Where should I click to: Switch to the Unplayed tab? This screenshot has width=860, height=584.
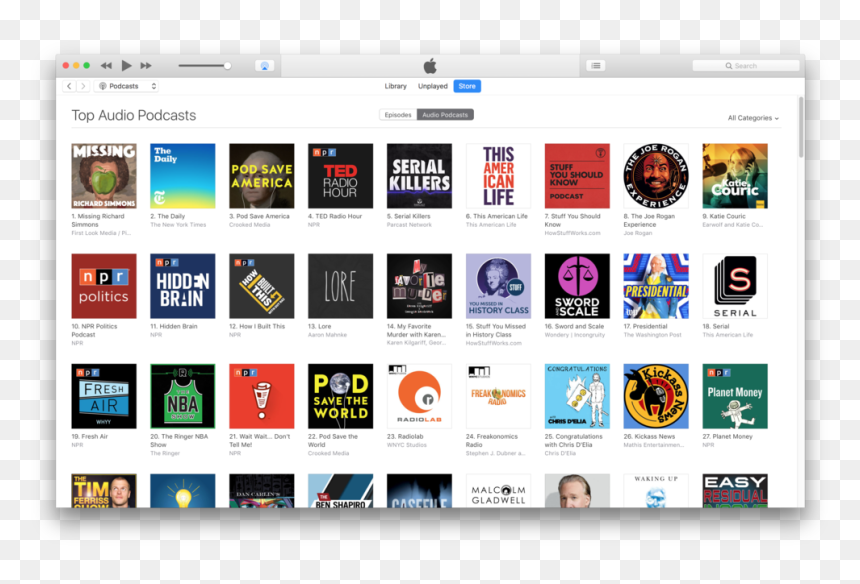pos(433,86)
